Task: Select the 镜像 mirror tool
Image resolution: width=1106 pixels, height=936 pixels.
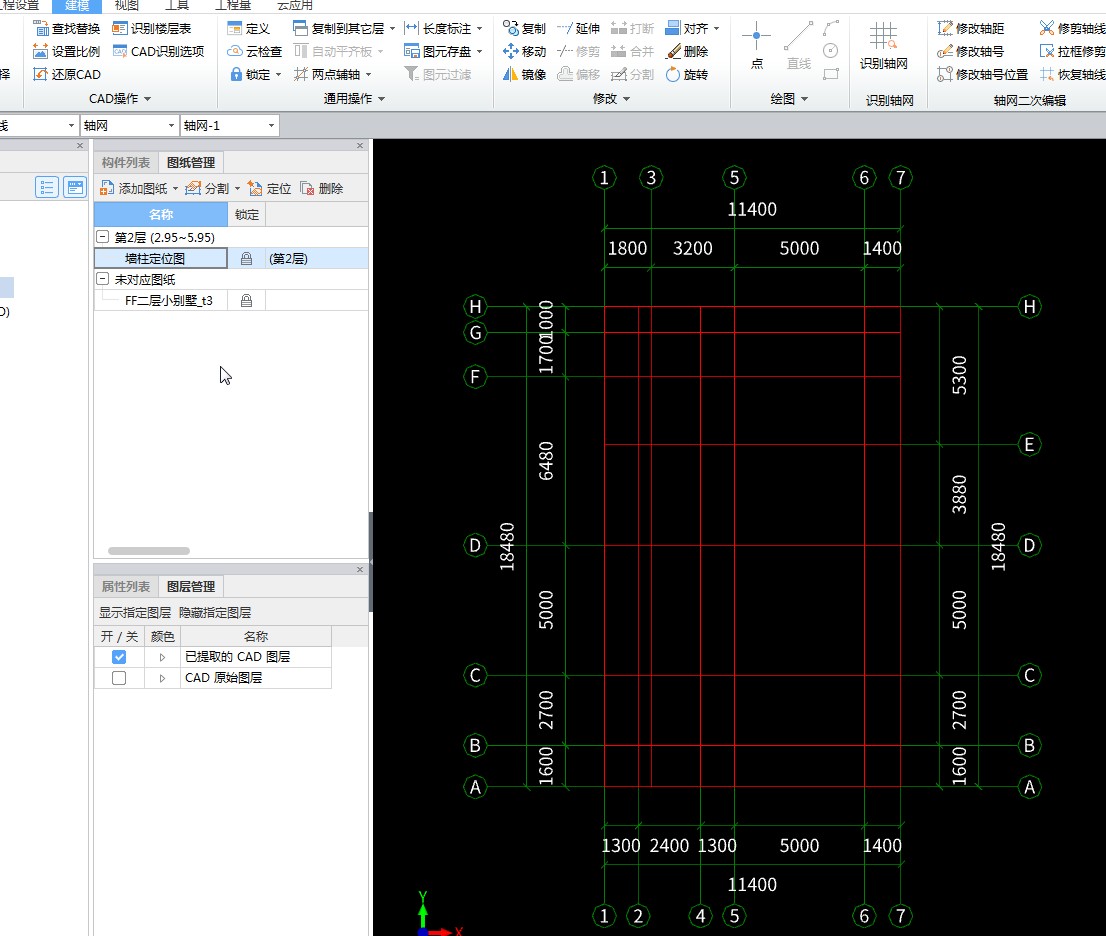Action: 524,74
